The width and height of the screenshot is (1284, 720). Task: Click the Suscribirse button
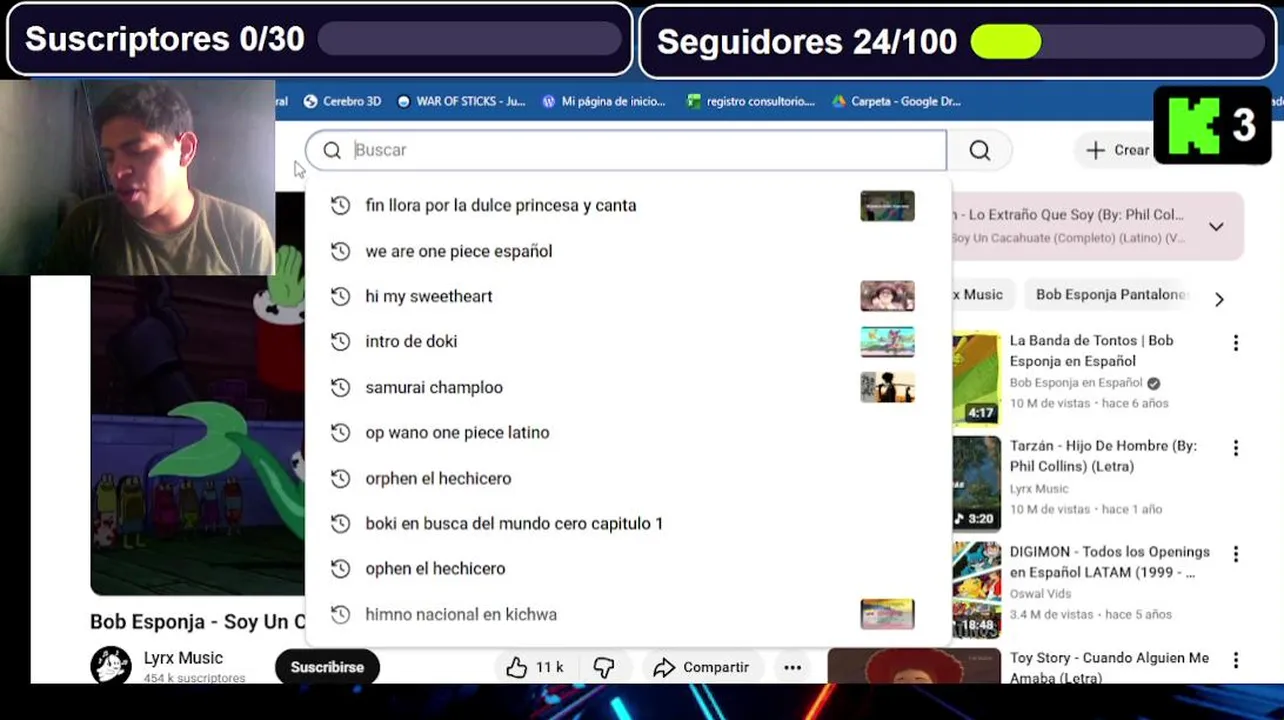[327, 667]
